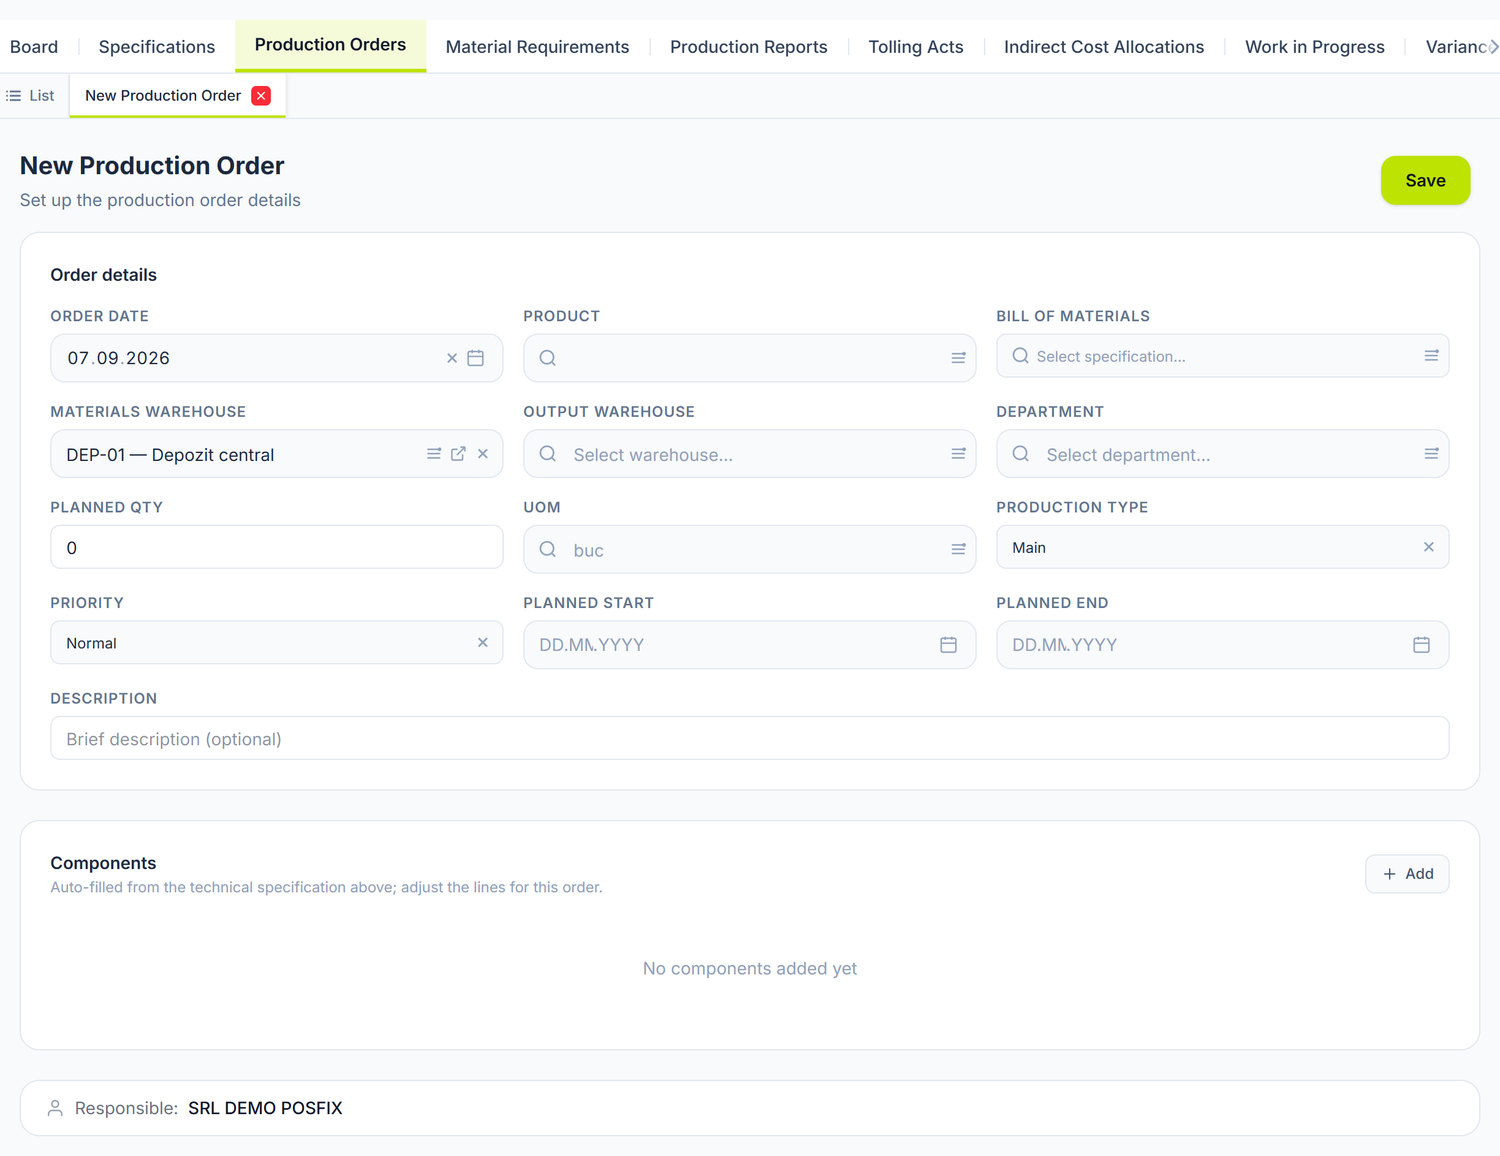Click the Order Date 07.09.2026 value
1500x1156 pixels.
pyautogui.click(x=119, y=358)
